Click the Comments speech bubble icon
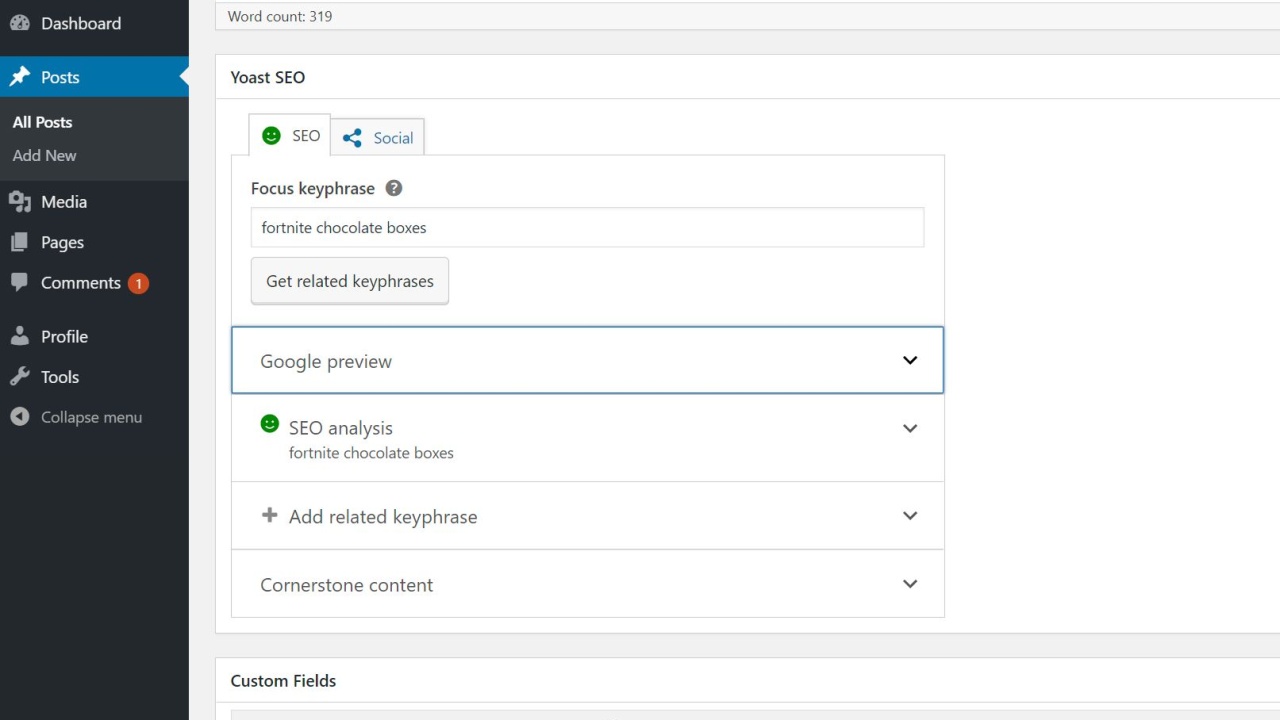Viewport: 1280px width, 720px height. [x=20, y=283]
